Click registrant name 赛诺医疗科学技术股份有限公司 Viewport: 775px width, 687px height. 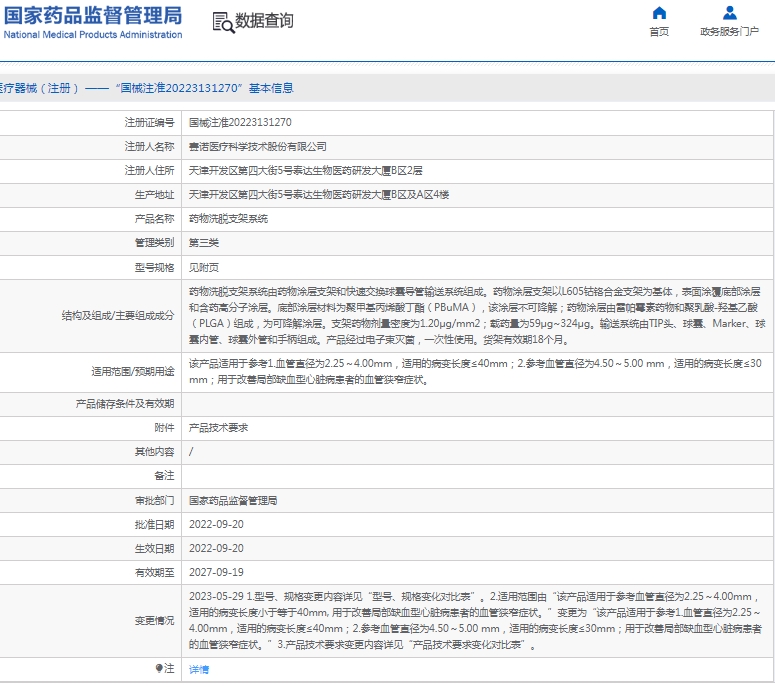(x=258, y=147)
